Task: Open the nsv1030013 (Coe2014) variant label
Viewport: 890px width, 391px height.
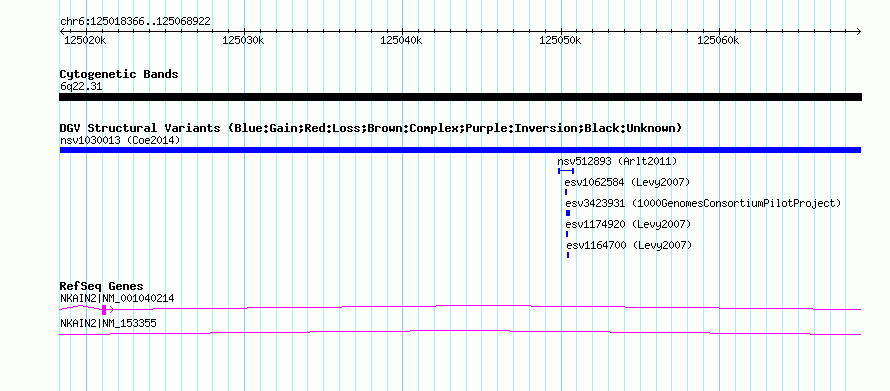Action: click(x=120, y=140)
